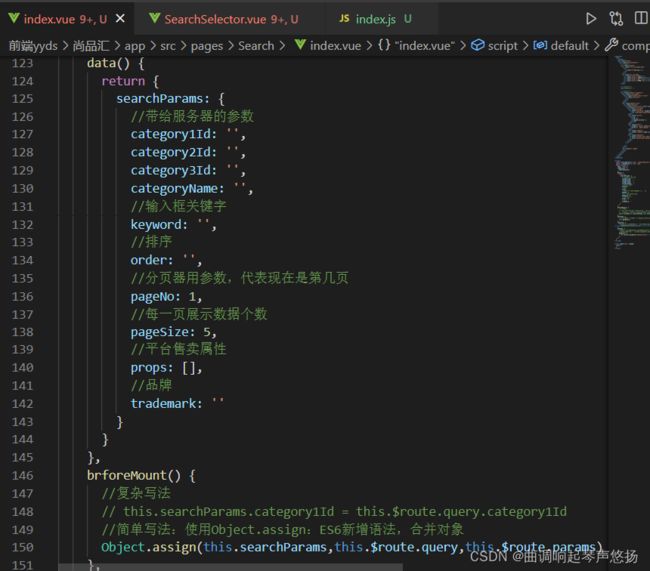Click the category1Id property on line 127
The width and height of the screenshot is (650, 571).
tap(170, 134)
